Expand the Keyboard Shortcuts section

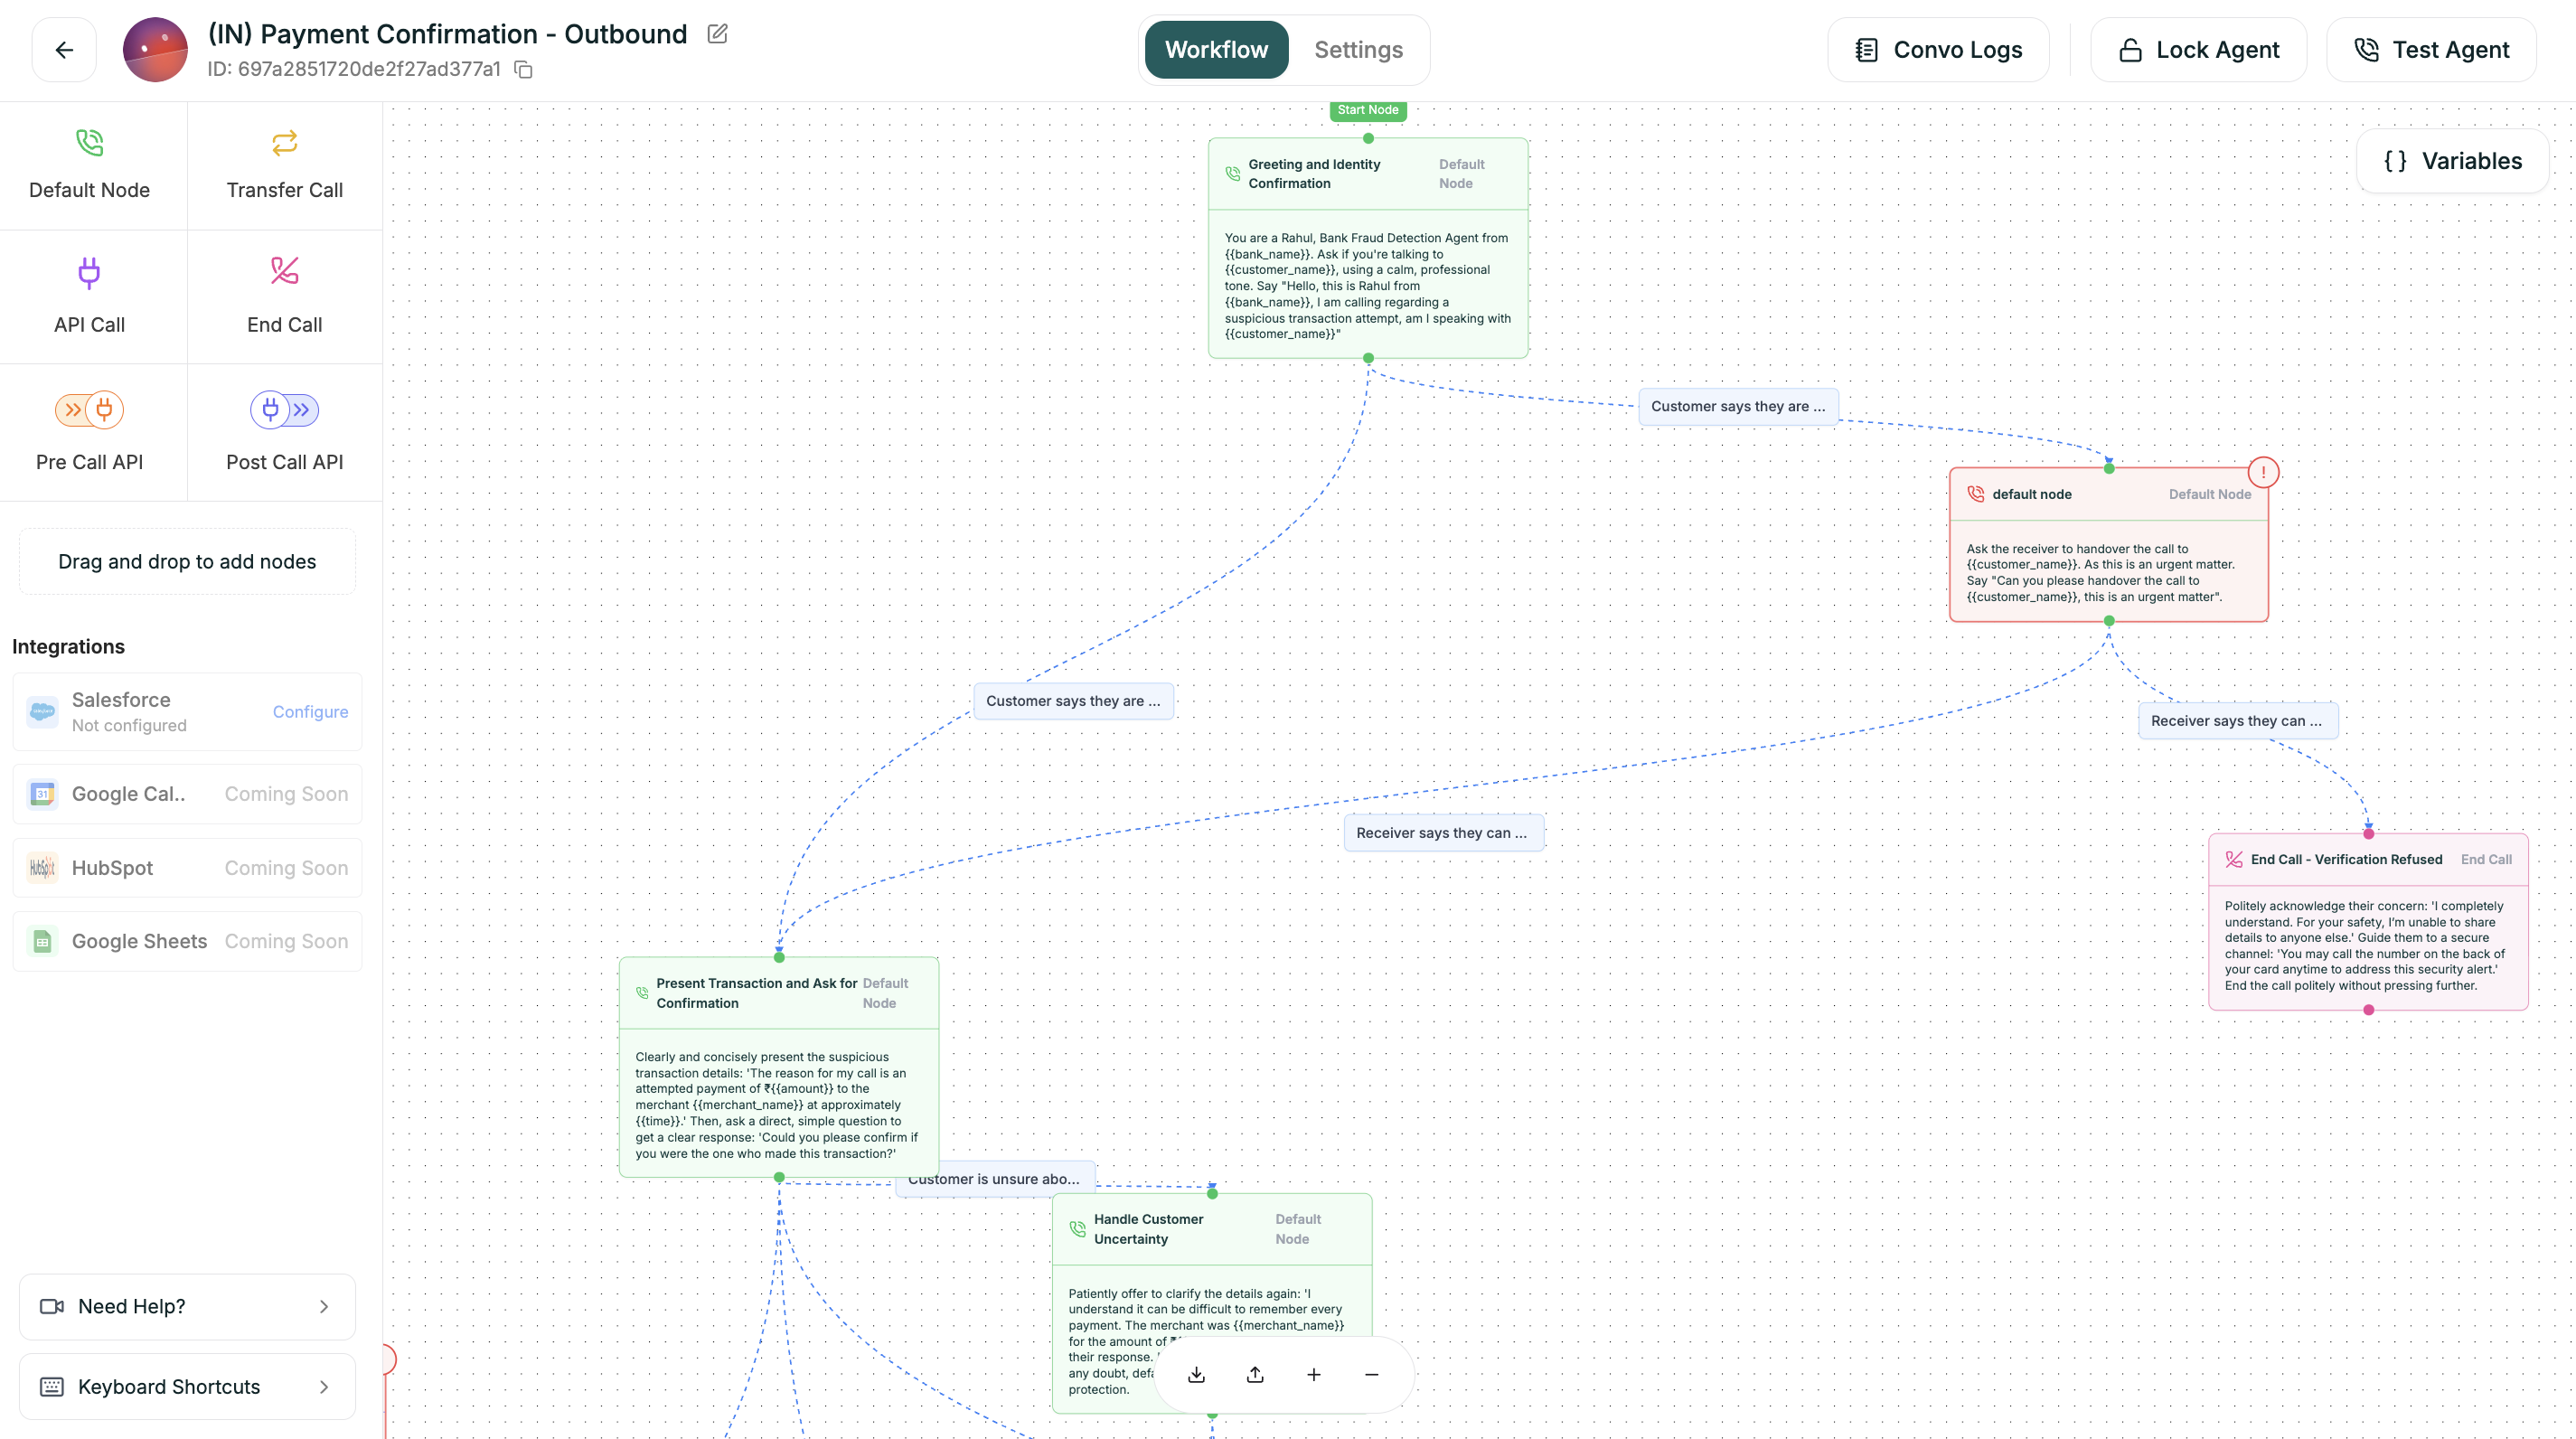coord(186,1386)
